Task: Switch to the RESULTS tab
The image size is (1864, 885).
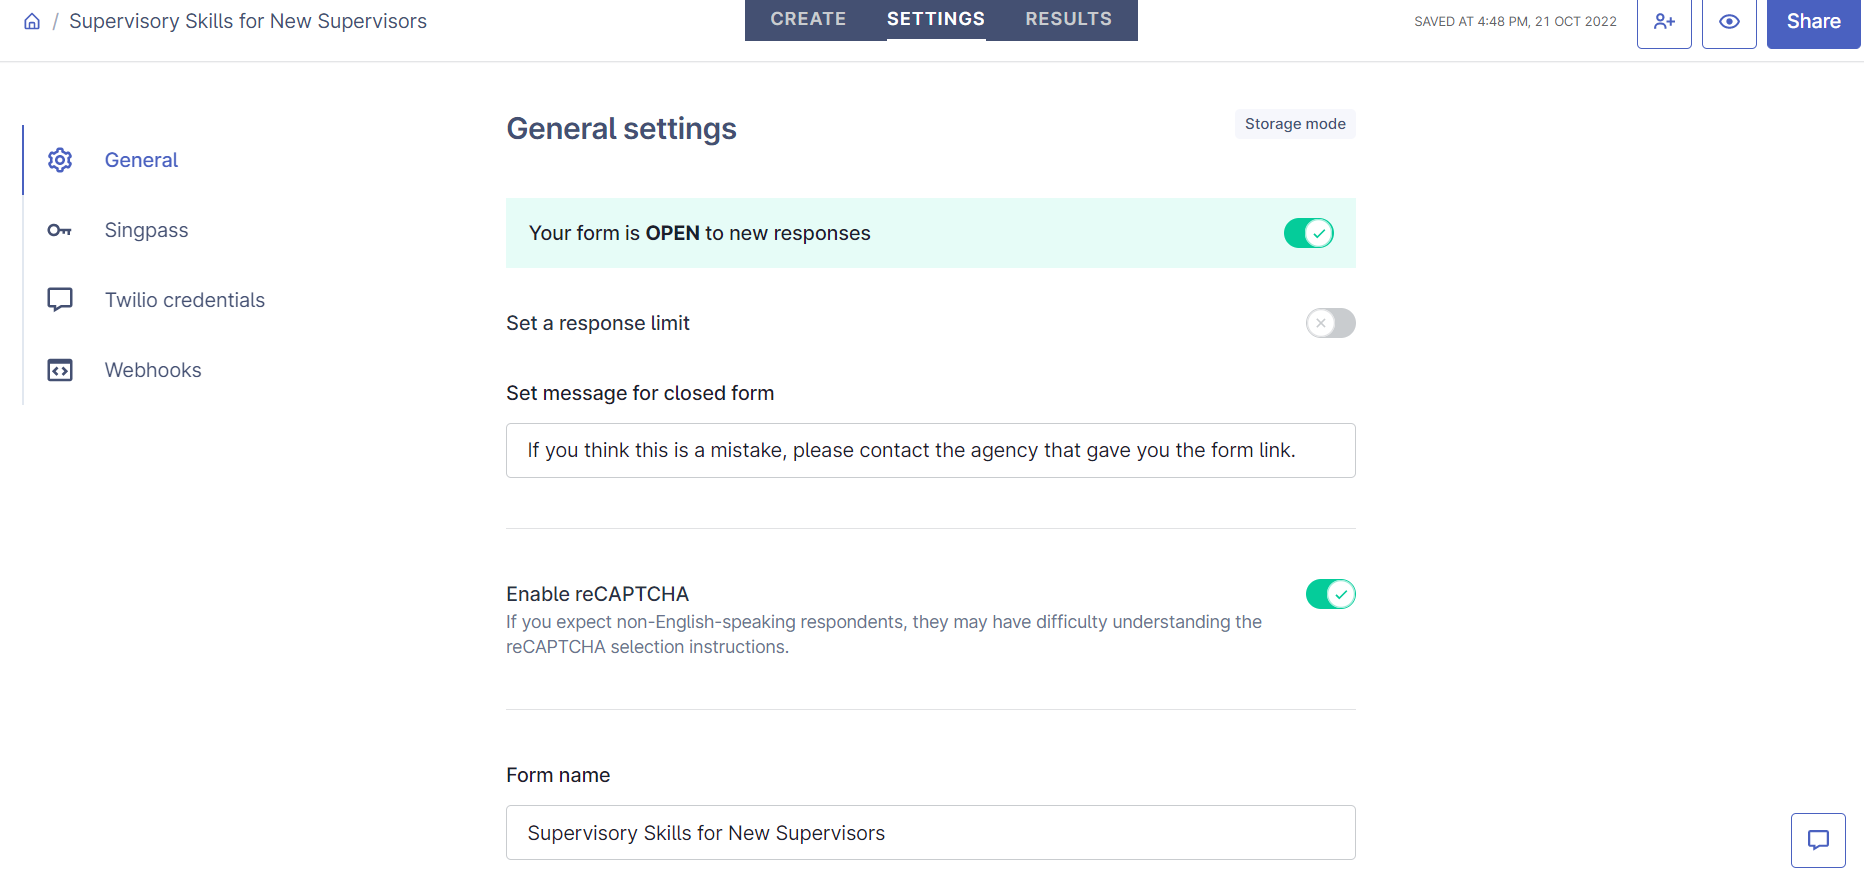Action: (1068, 19)
